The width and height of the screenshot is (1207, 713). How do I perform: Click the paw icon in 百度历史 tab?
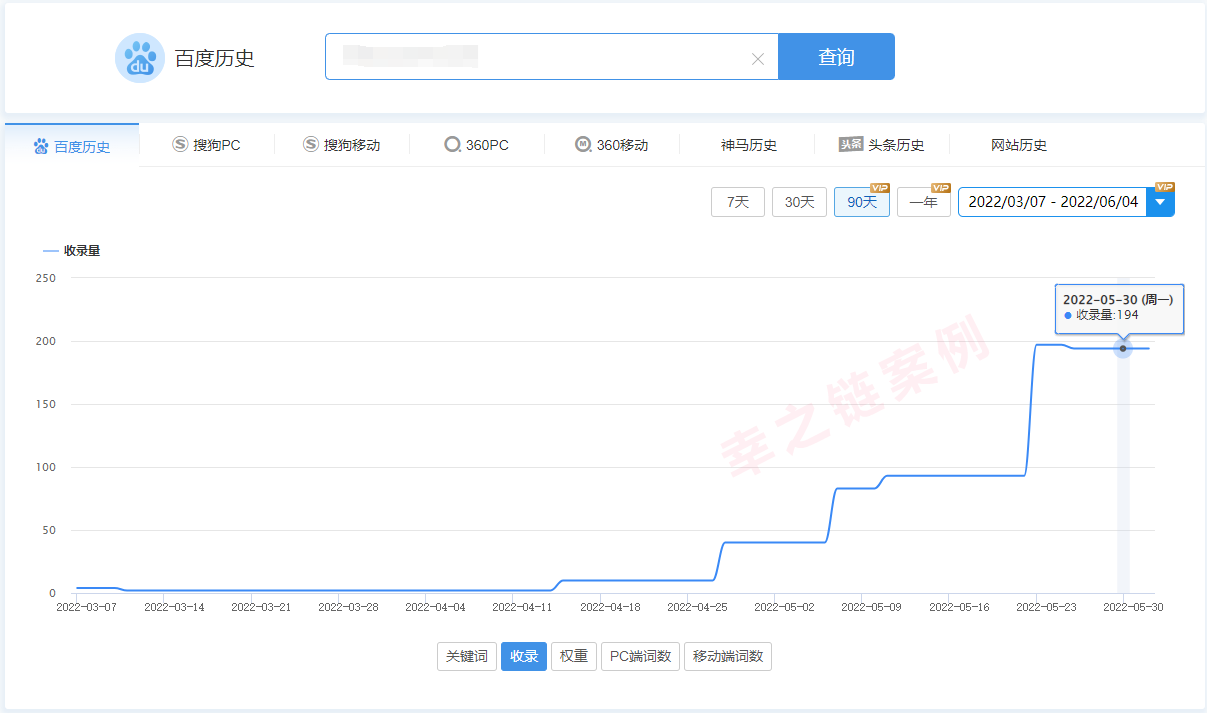41,147
